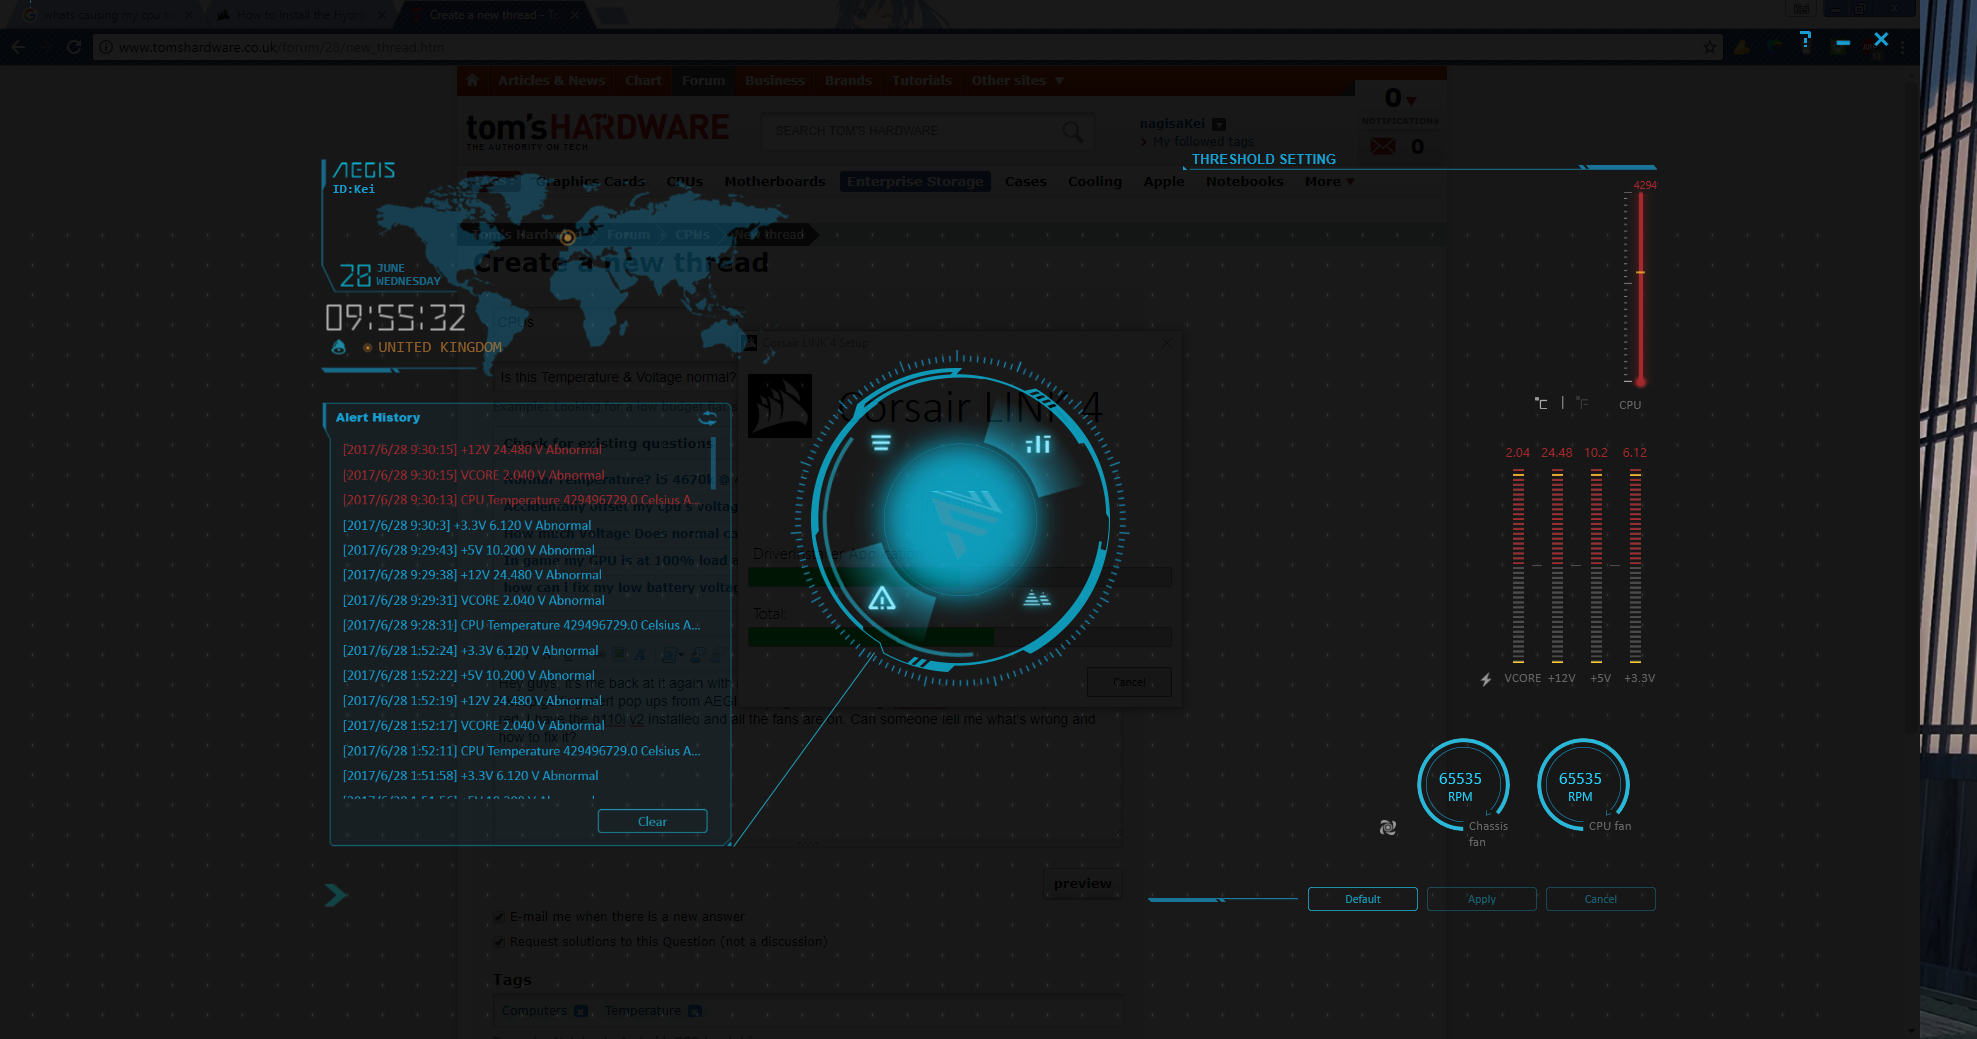Image resolution: width=1977 pixels, height=1039 pixels.
Task: Toggle 'Request solutions to this Question' checkbox
Action: [x=499, y=942]
